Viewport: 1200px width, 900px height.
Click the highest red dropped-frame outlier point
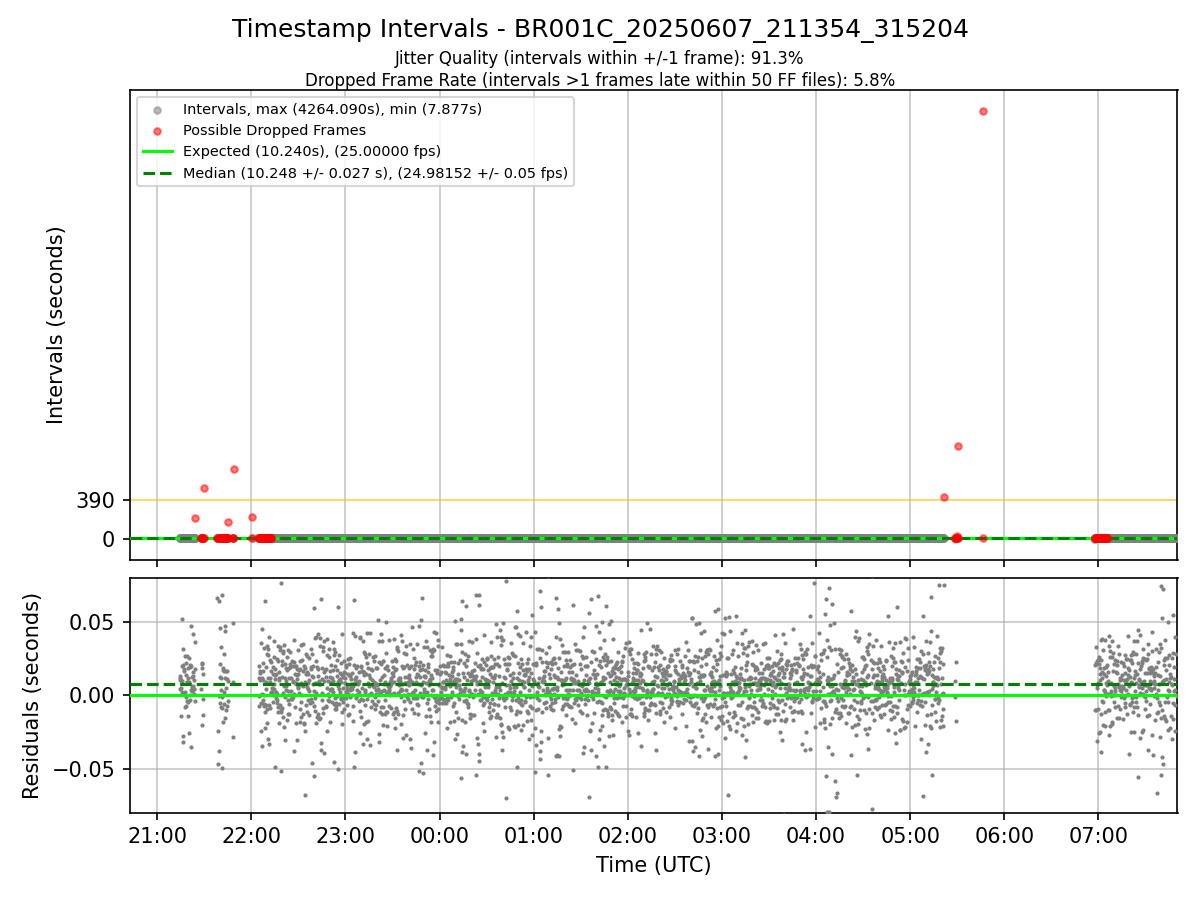pos(983,111)
